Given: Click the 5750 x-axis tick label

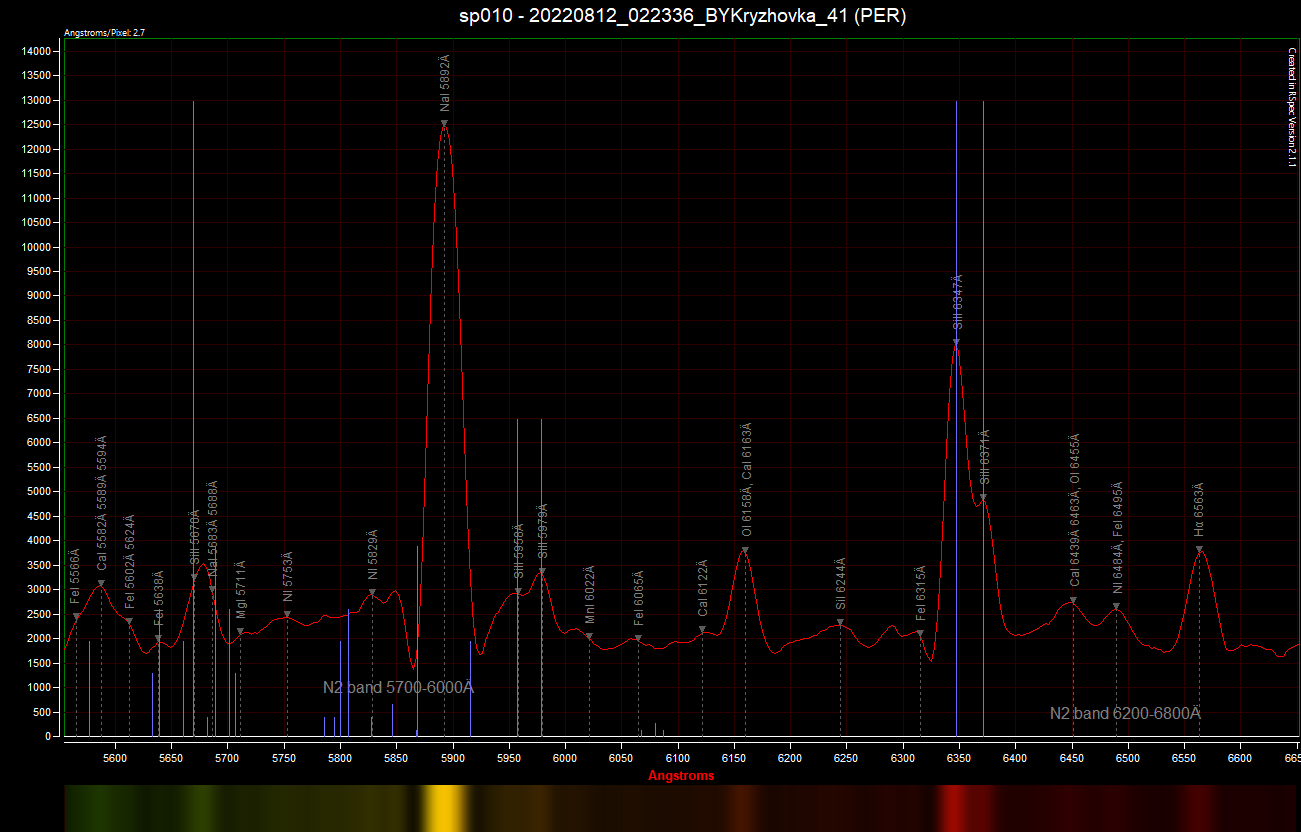Looking at the screenshot, I should (x=284, y=759).
